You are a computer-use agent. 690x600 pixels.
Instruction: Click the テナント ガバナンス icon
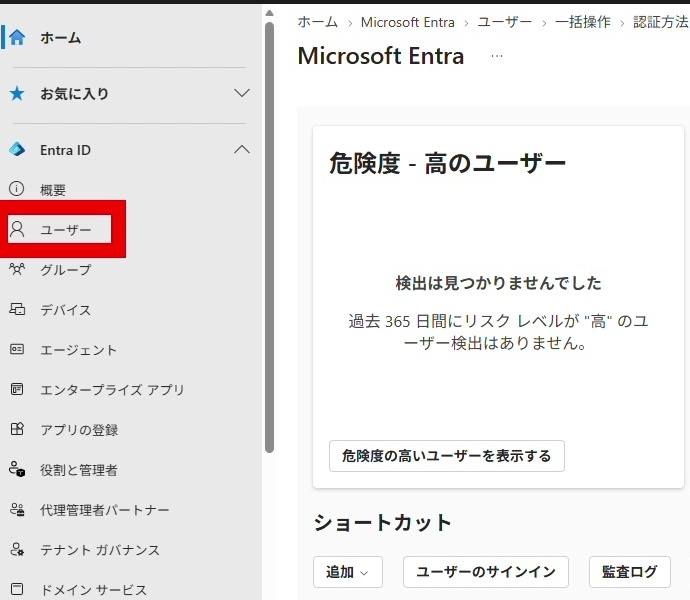17,549
